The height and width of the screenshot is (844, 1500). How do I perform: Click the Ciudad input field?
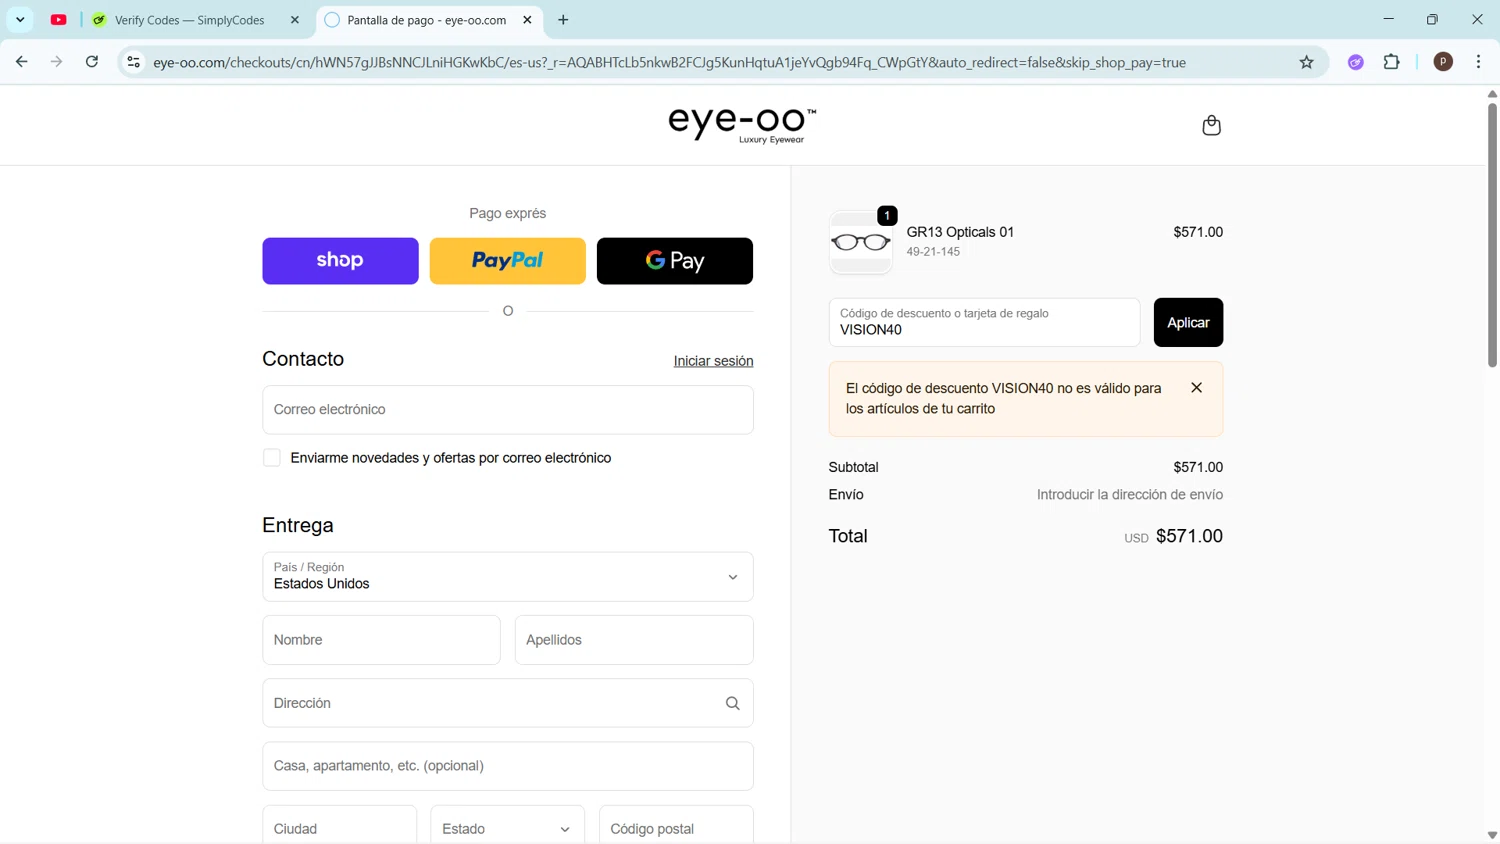pyautogui.click(x=339, y=828)
